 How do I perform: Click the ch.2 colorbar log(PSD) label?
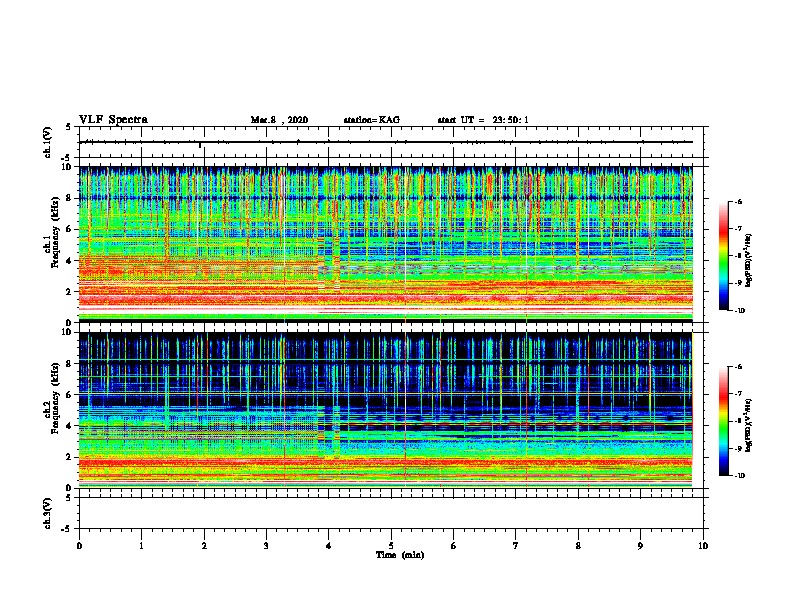[x=749, y=424]
